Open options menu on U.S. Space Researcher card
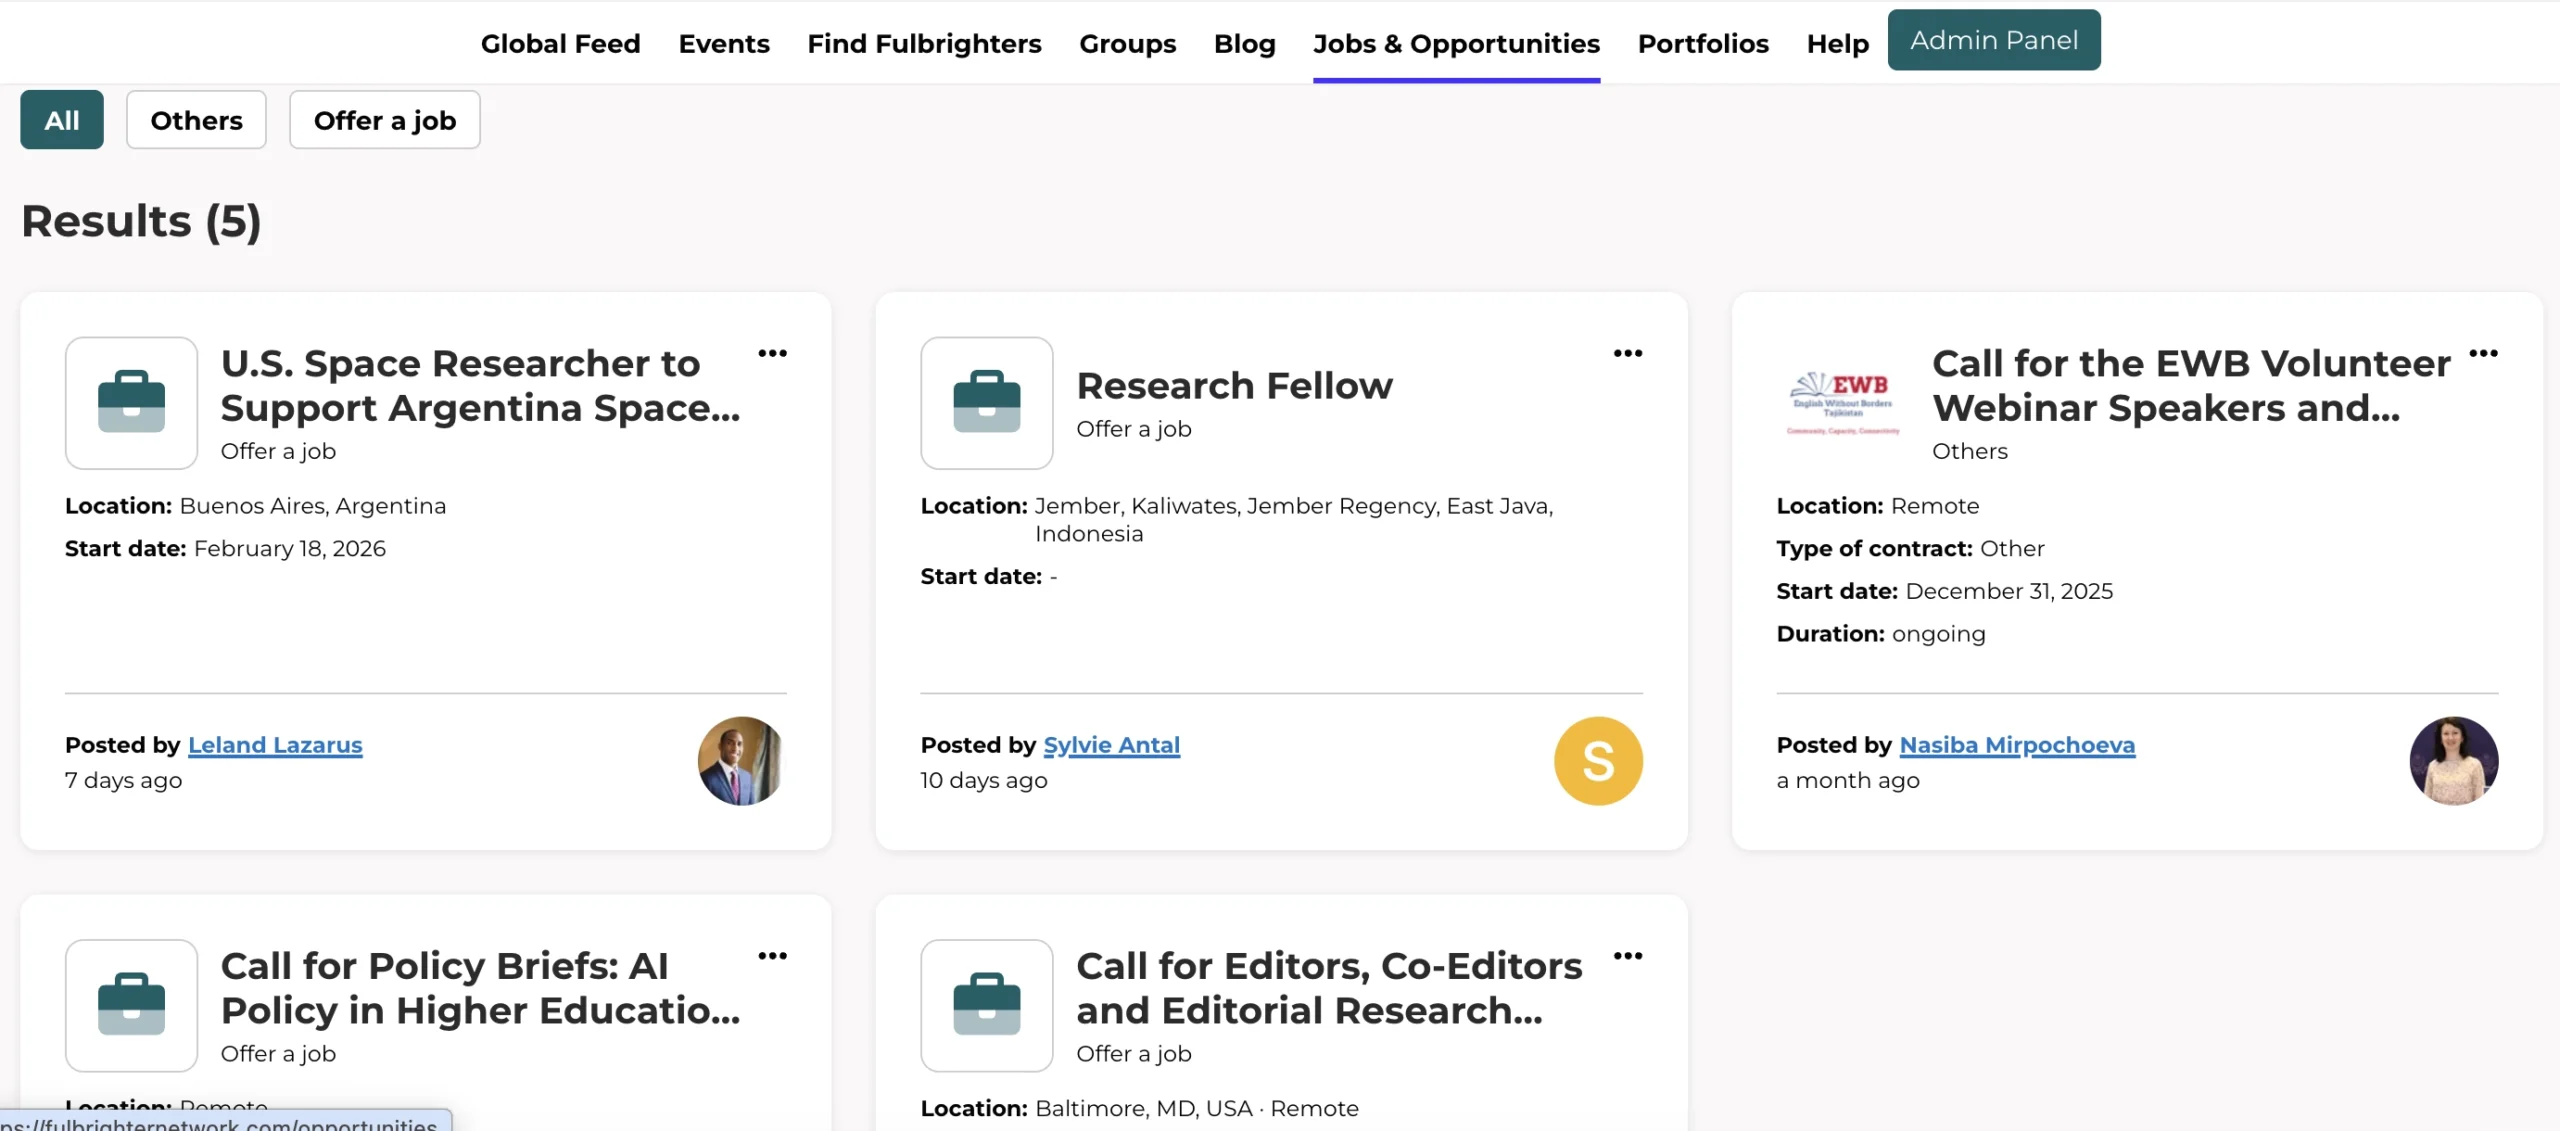2560x1131 pixels. click(772, 353)
